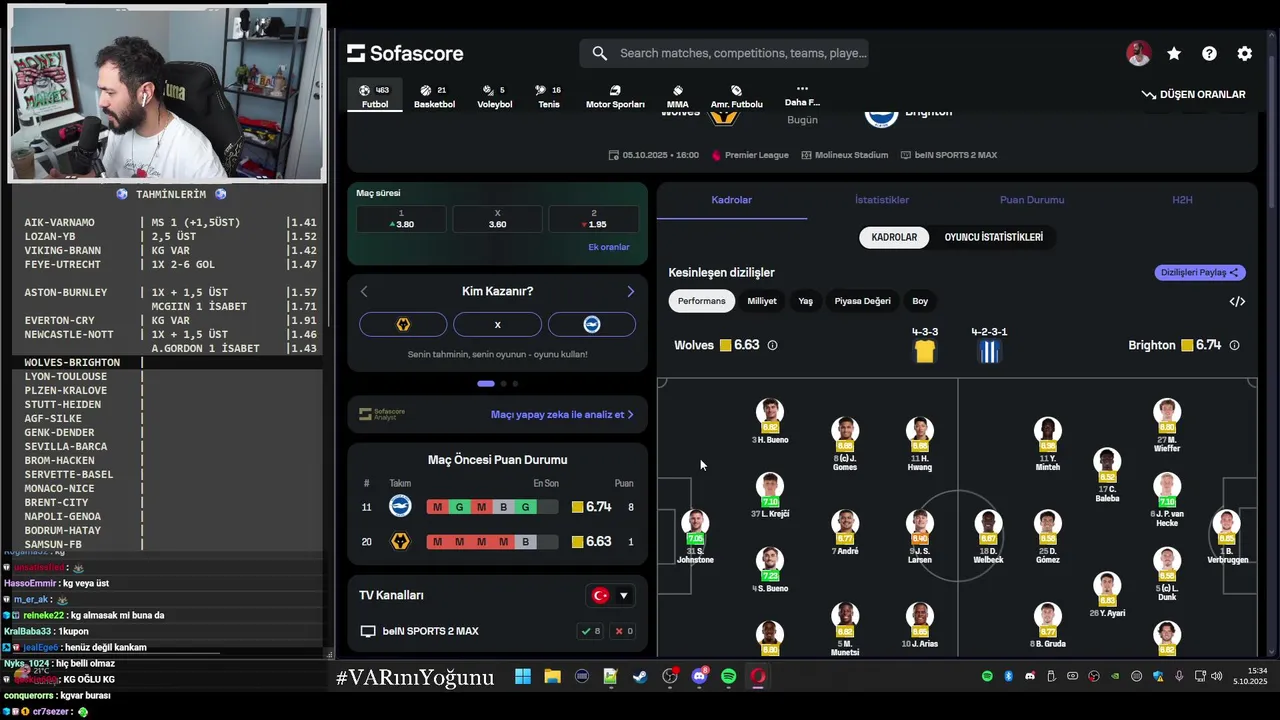1280x720 pixels.
Task: Open D. Welbeck player on pitch
Action: tap(988, 537)
